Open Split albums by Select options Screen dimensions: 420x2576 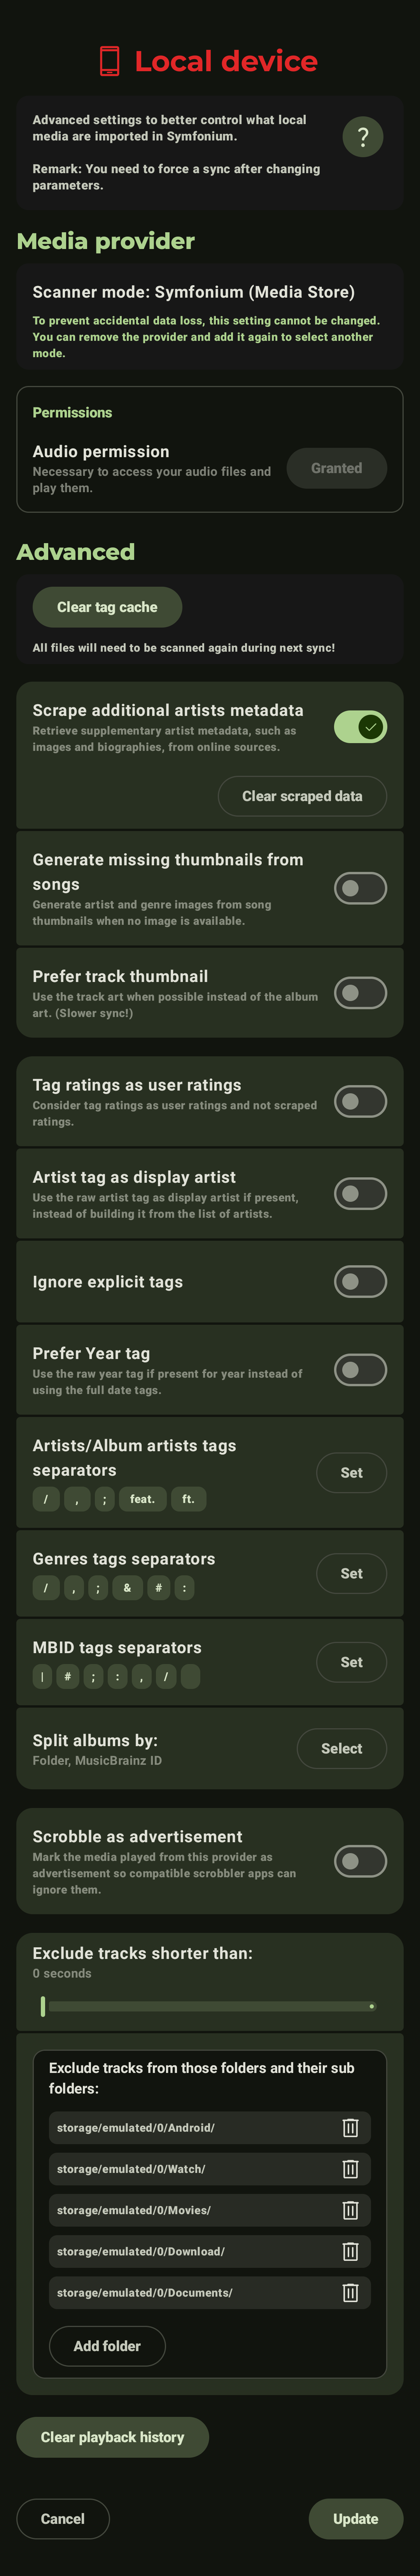(x=341, y=1748)
